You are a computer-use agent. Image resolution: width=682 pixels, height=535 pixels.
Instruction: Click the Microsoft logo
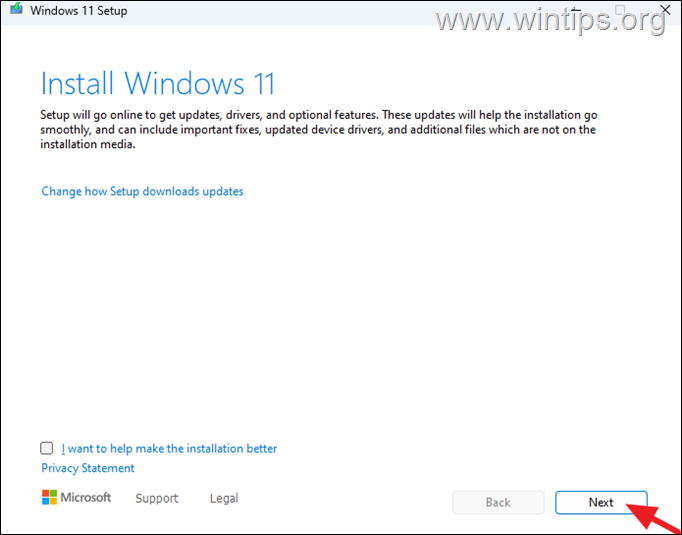(76, 497)
